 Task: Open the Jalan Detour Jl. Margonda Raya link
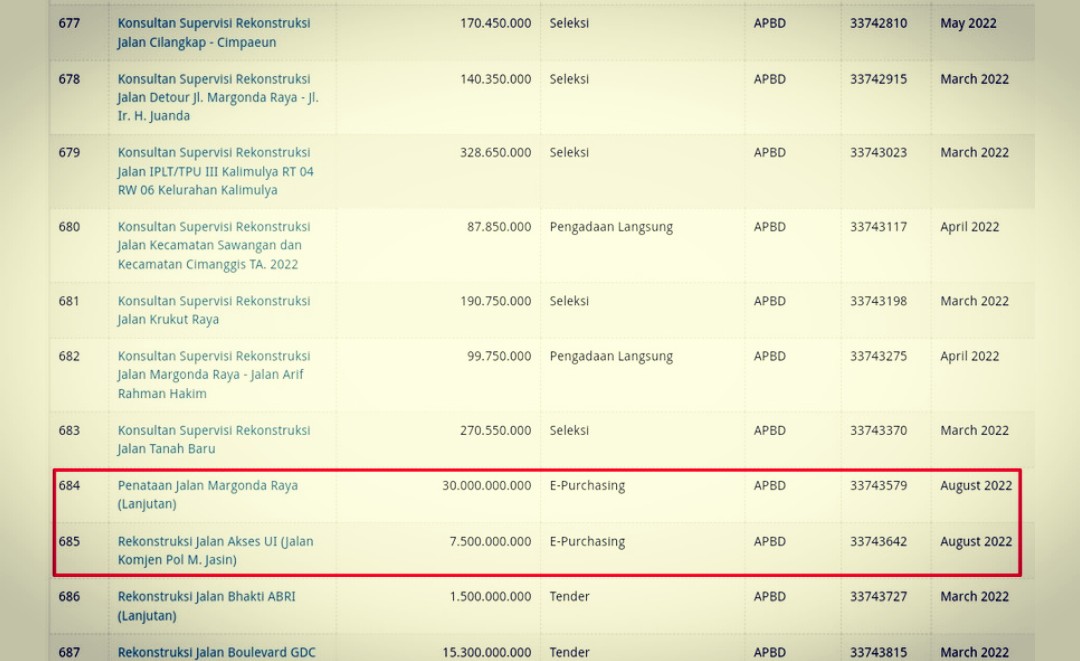pyautogui.click(x=217, y=97)
